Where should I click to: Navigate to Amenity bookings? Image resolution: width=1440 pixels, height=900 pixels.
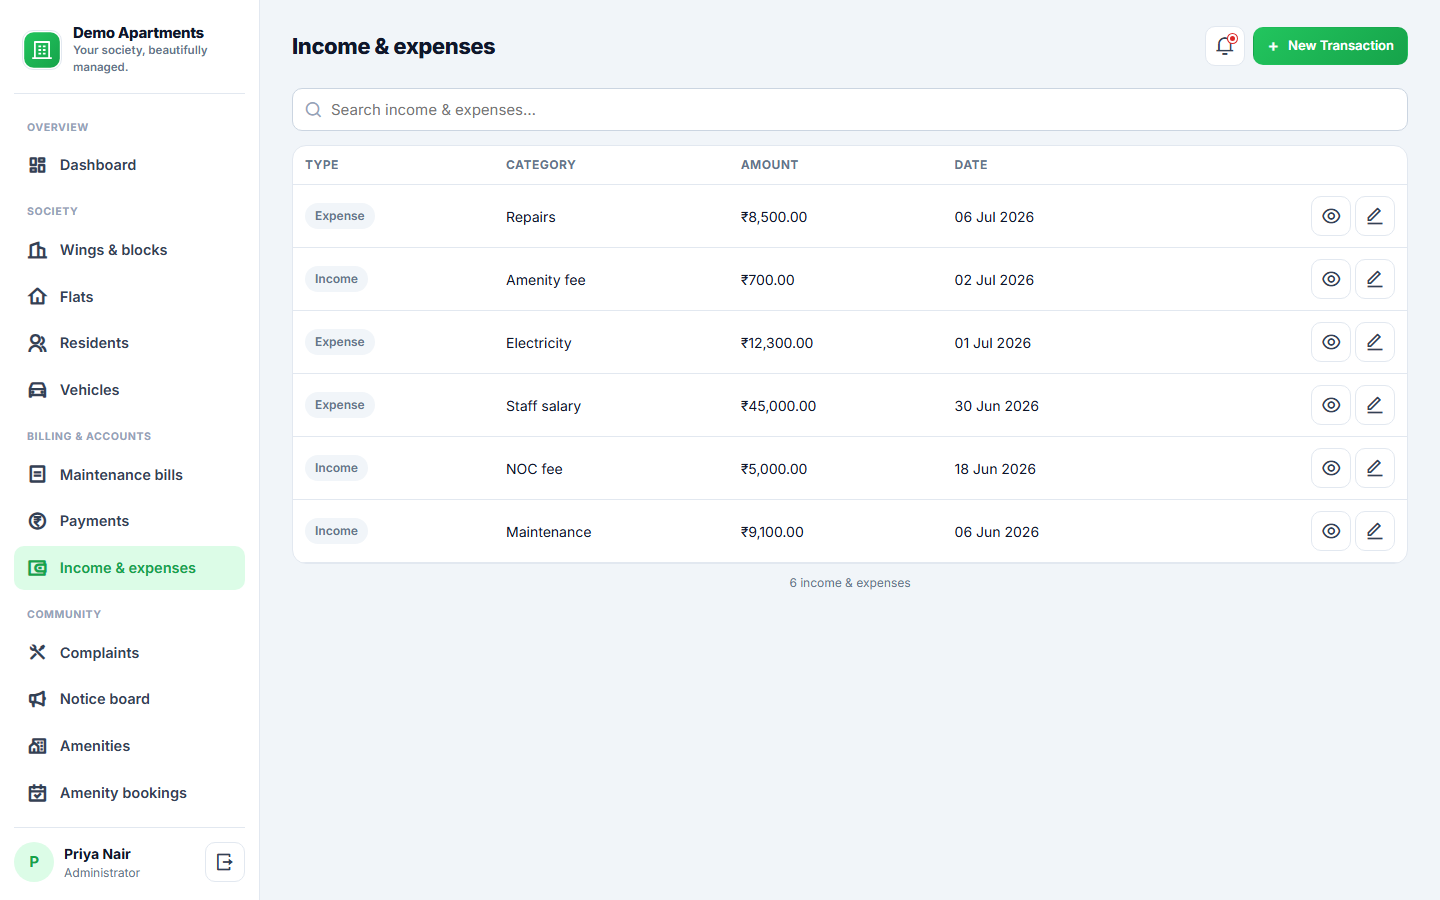click(x=129, y=793)
